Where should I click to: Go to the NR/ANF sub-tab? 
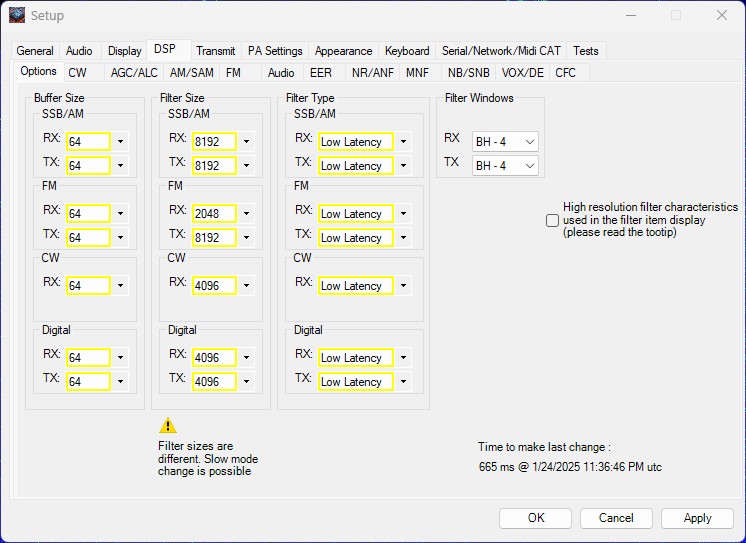372,73
